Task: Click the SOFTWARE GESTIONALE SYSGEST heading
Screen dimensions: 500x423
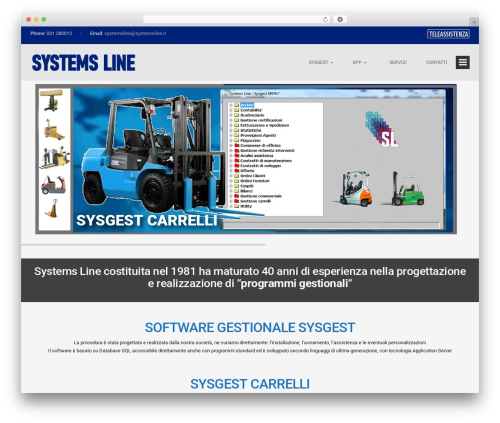Action: tap(250, 328)
